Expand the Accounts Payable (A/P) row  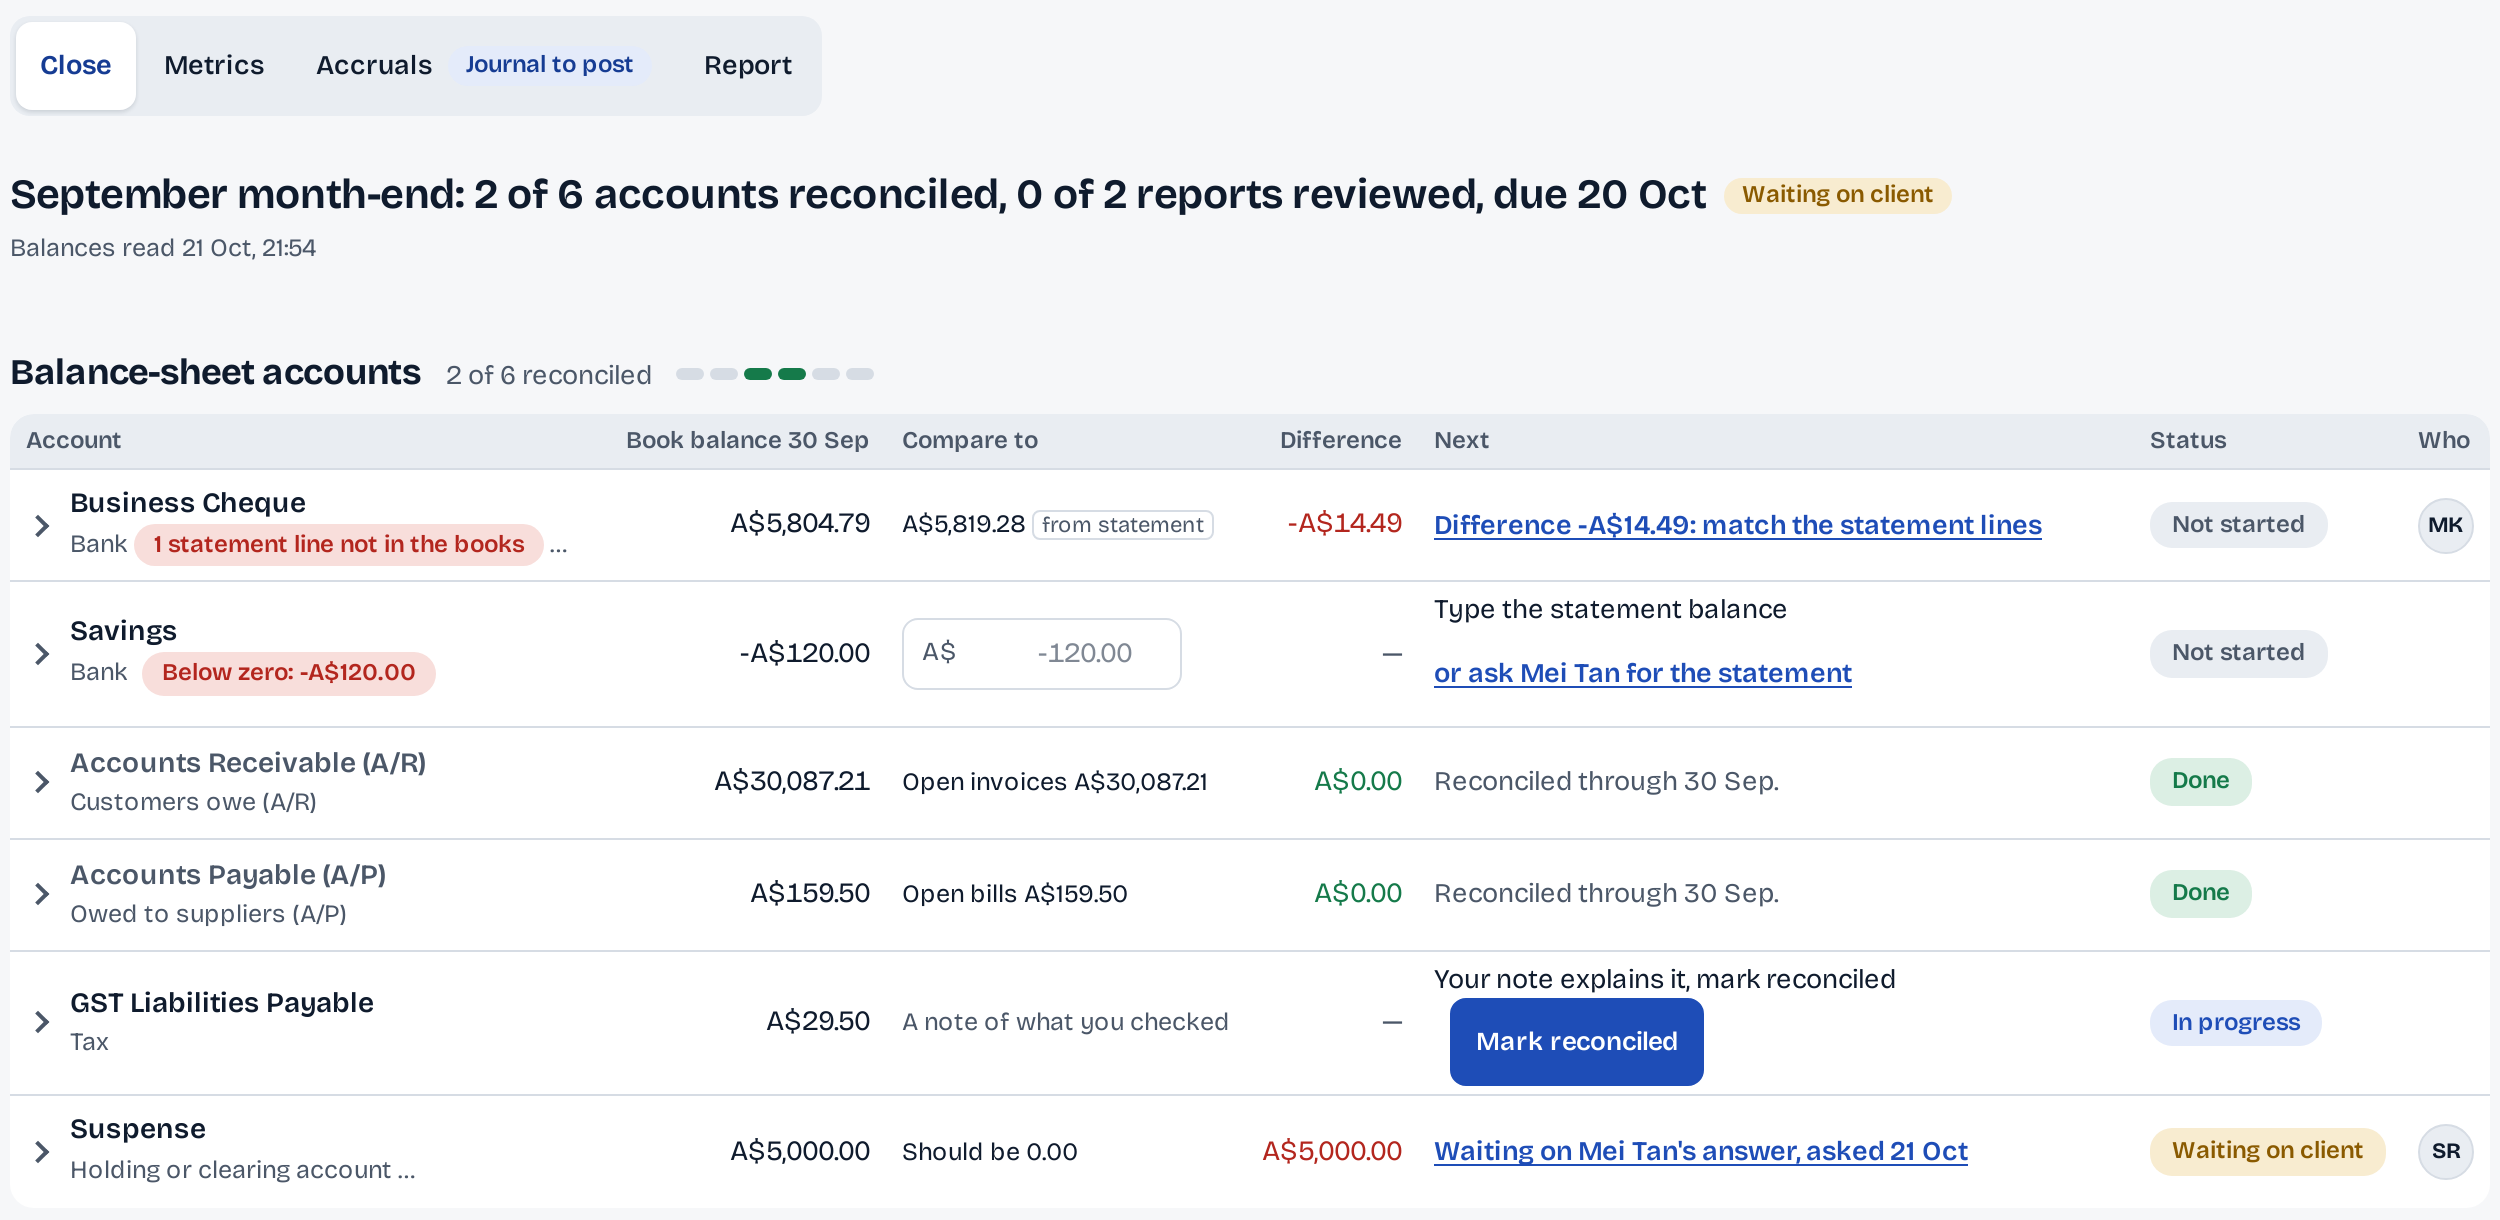click(42, 894)
